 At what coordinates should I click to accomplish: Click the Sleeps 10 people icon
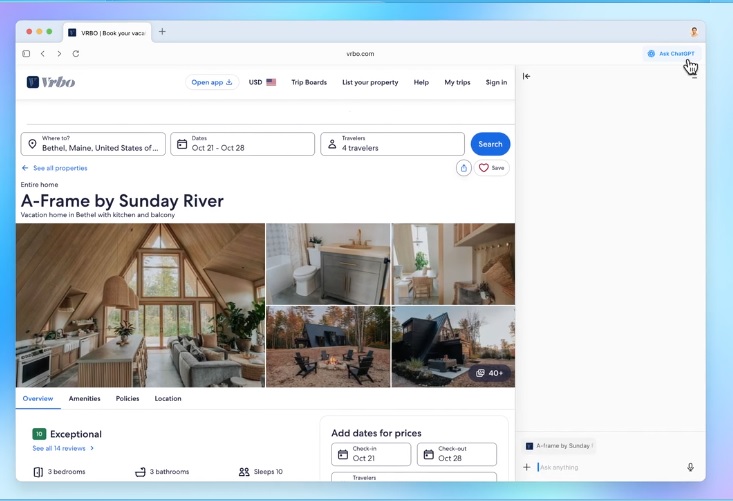click(x=244, y=472)
